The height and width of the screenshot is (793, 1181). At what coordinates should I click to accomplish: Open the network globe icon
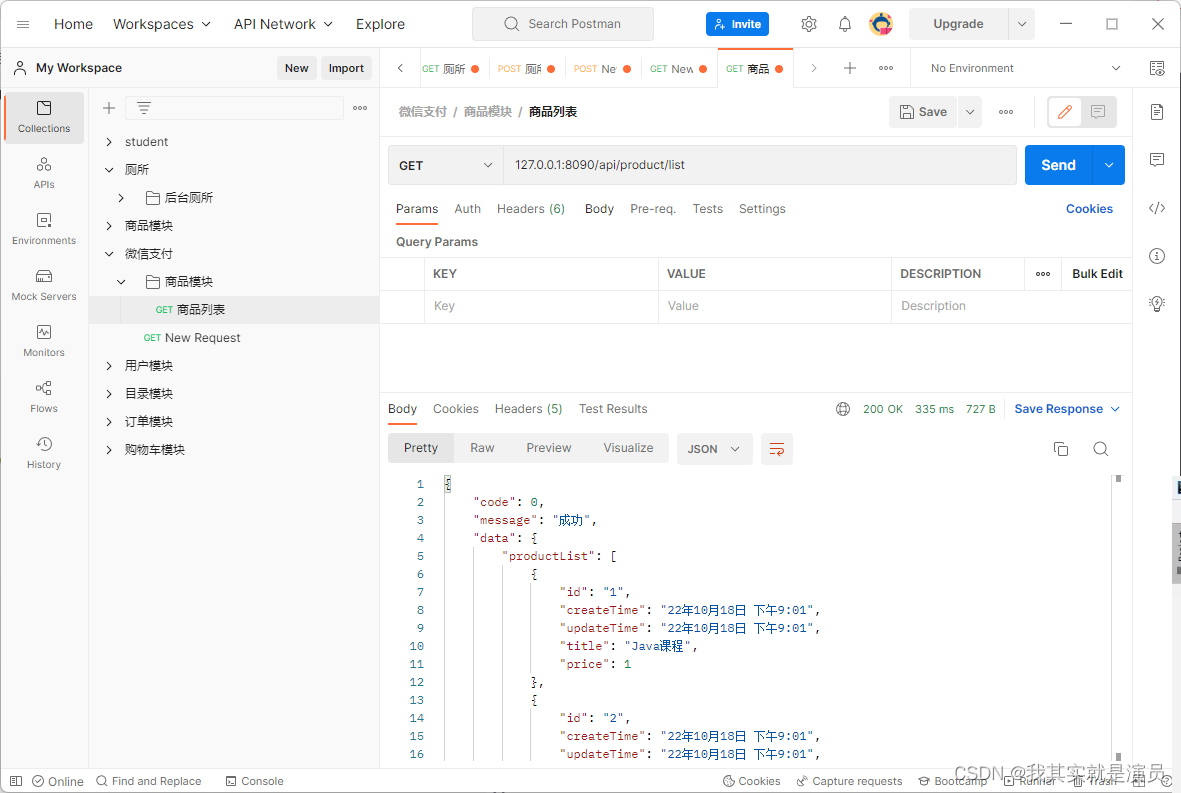click(843, 409)
